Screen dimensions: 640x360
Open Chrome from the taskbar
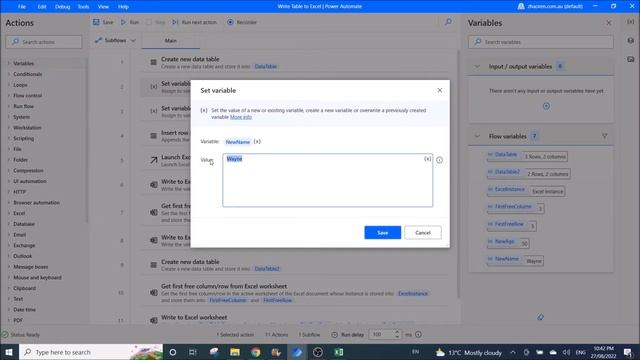pyautogui.click(x=256, y=352)
